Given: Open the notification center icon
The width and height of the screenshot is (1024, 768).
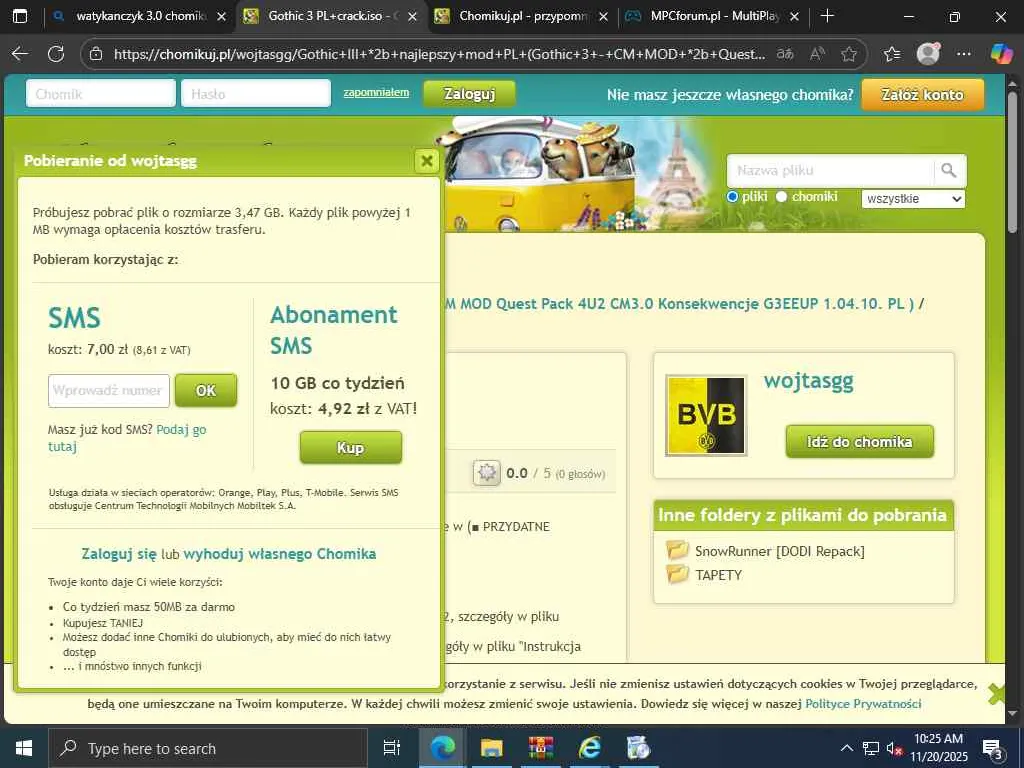Looking at the screenshot, I should click(x=993, y=748).
